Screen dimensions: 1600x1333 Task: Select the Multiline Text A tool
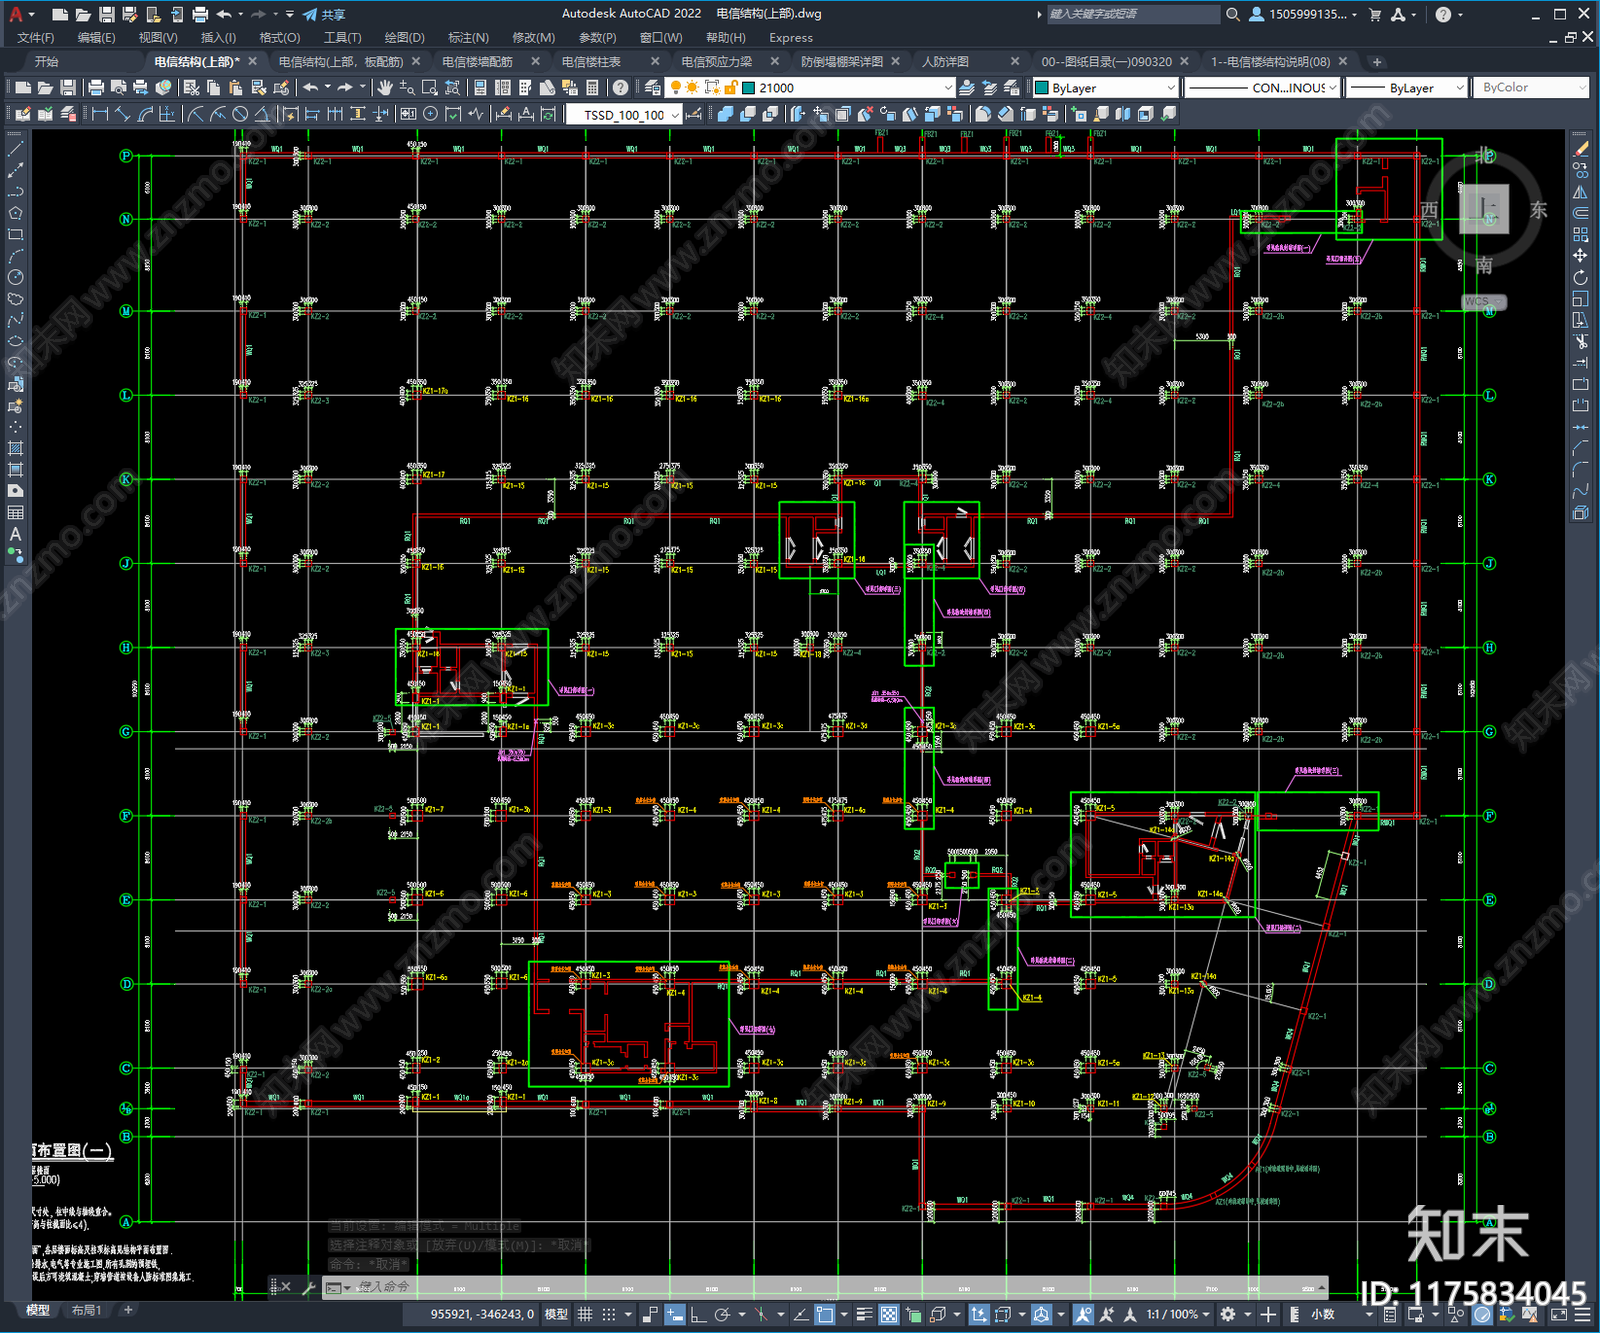click(x=16, y=534)
